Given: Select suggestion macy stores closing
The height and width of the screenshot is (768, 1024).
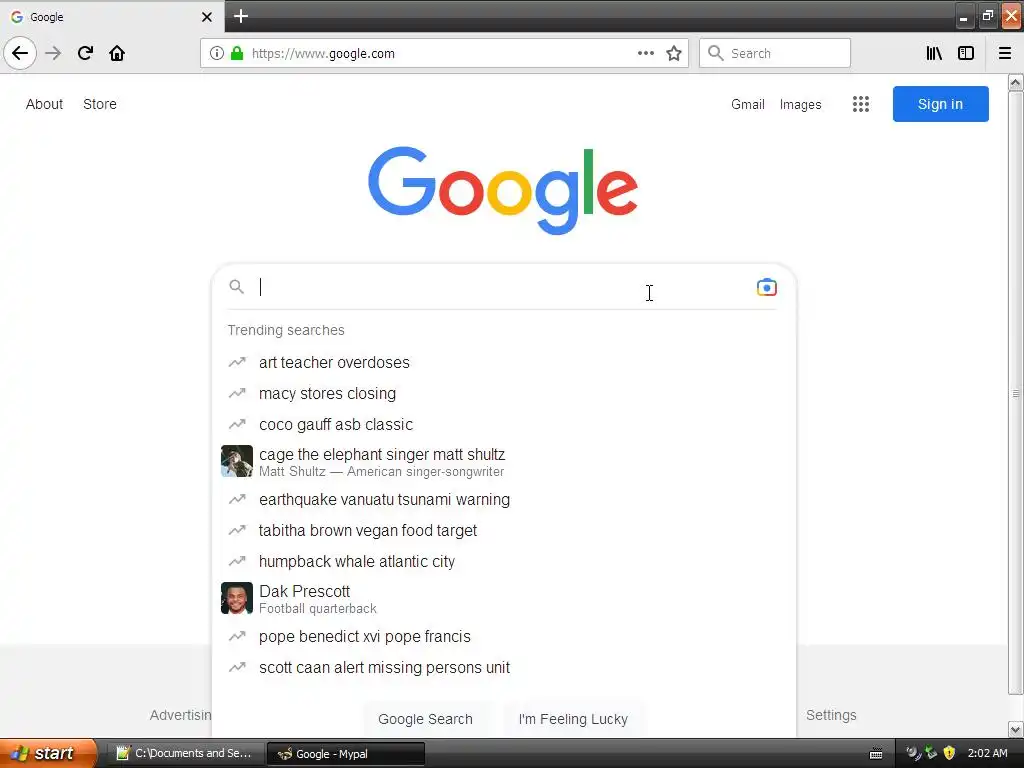Looking at the screenshot, I should [502, 393].
